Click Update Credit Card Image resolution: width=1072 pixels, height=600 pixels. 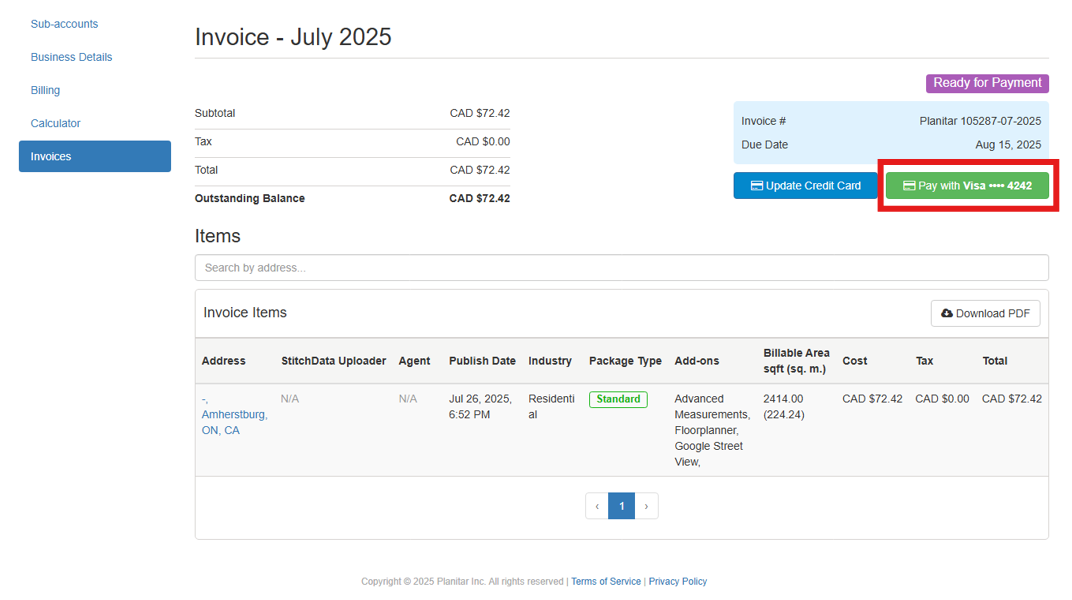coord(806,185)
